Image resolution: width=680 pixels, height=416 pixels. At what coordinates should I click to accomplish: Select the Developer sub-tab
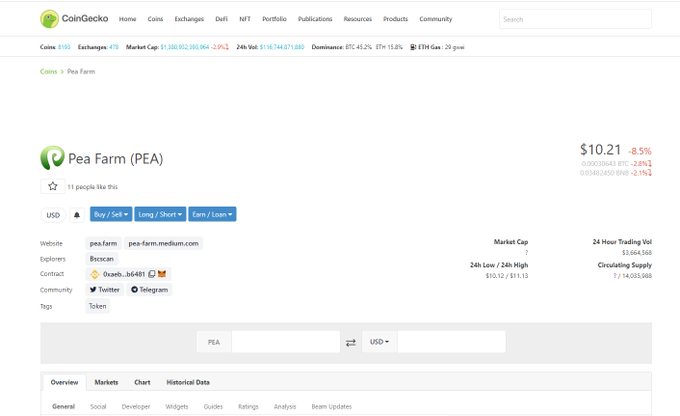[x=136, y=407]
